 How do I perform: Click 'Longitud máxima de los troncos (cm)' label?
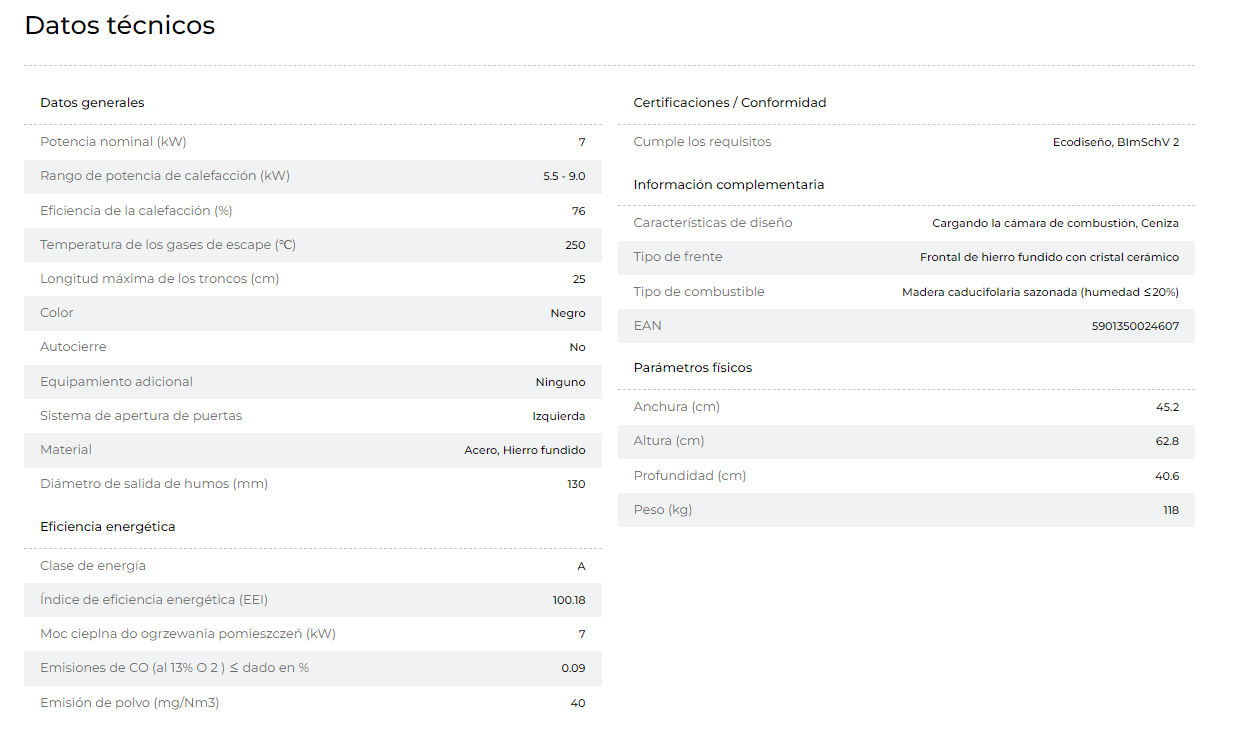[x=160, y=279]
